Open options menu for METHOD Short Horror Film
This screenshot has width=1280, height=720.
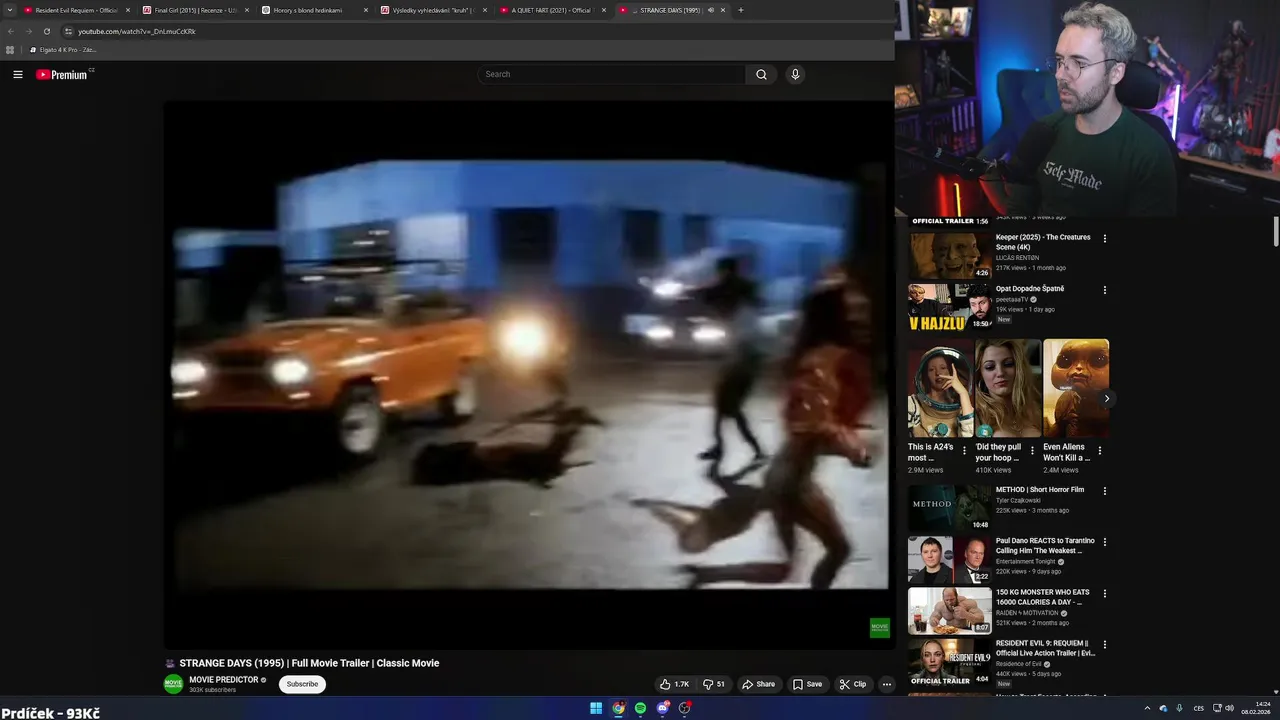[x=1105, y=491]
